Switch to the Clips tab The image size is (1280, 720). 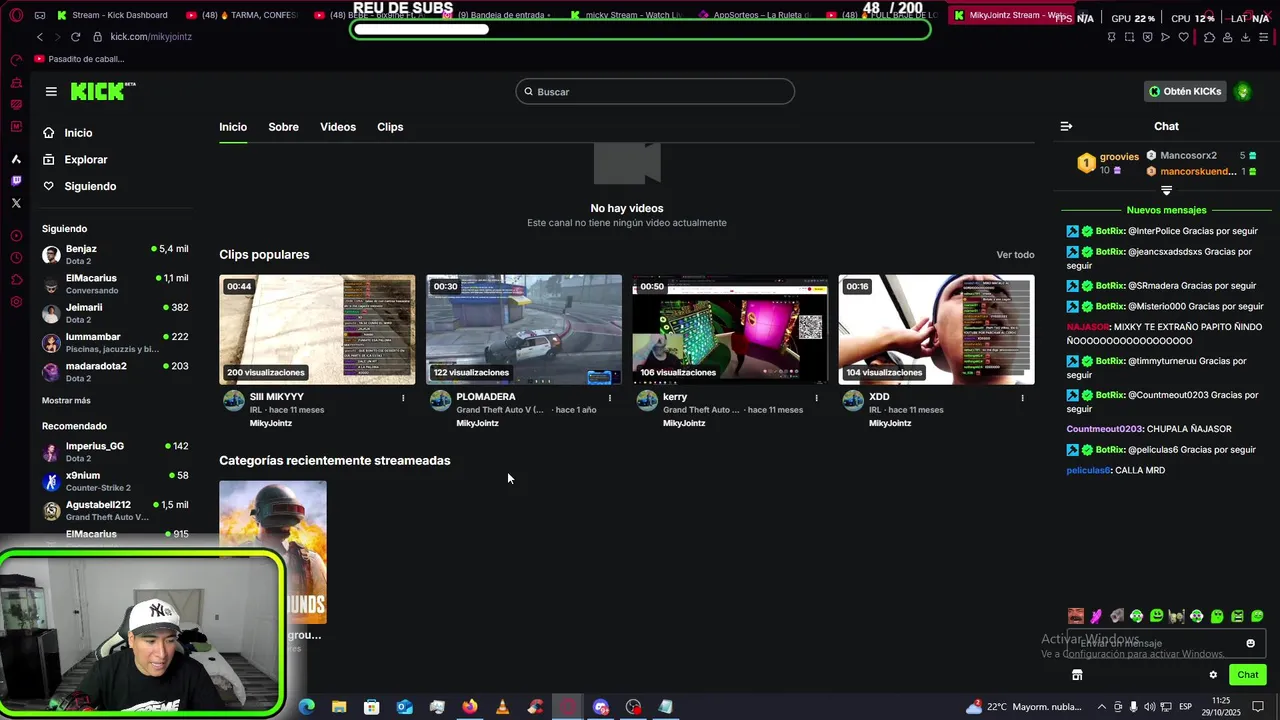[390, 127]
